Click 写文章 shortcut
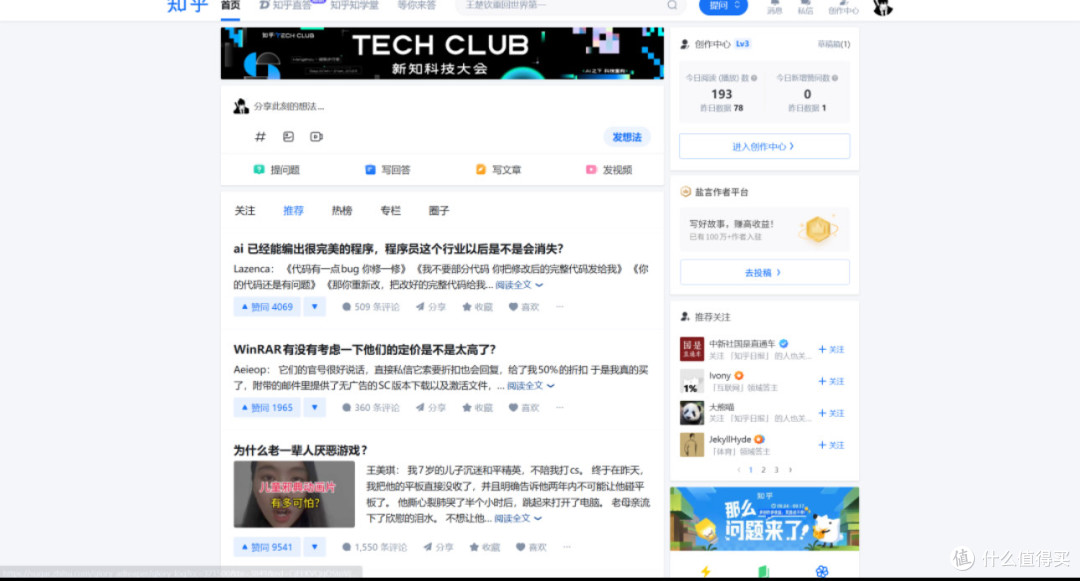Image resolution: width=1080 pixels, height=581 pixels. tap(499, 169)
